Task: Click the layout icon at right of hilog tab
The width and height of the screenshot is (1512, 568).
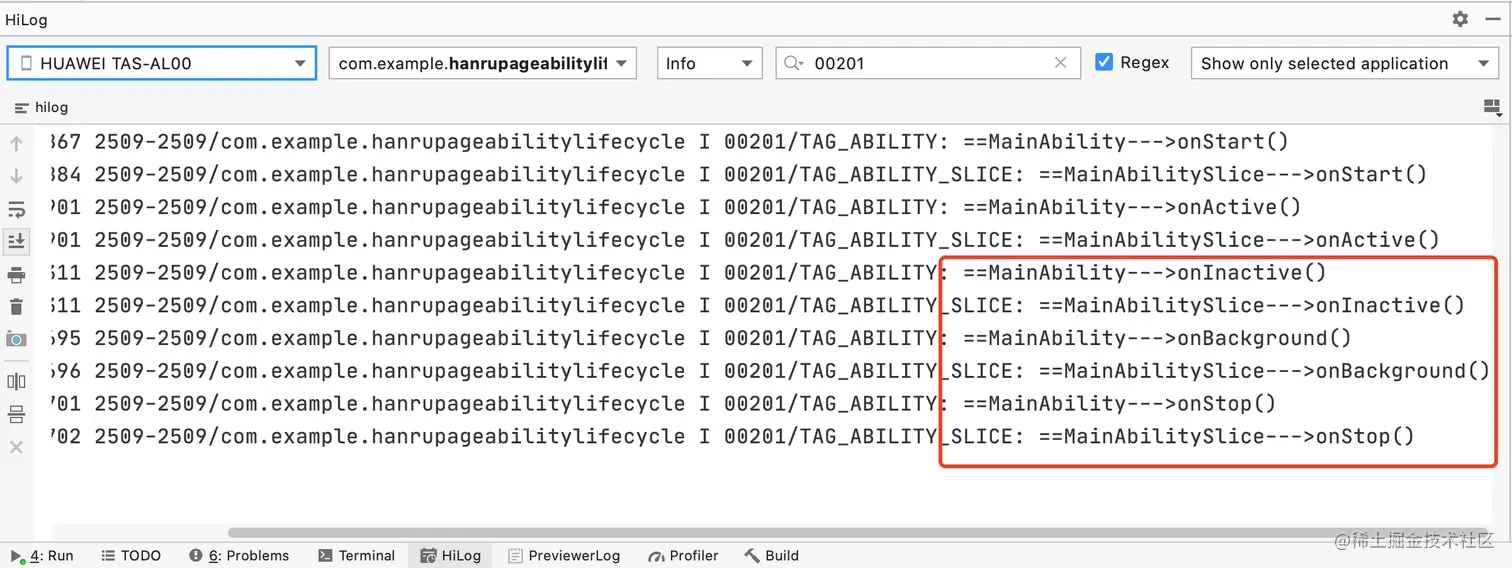Action: (1492, 107)
